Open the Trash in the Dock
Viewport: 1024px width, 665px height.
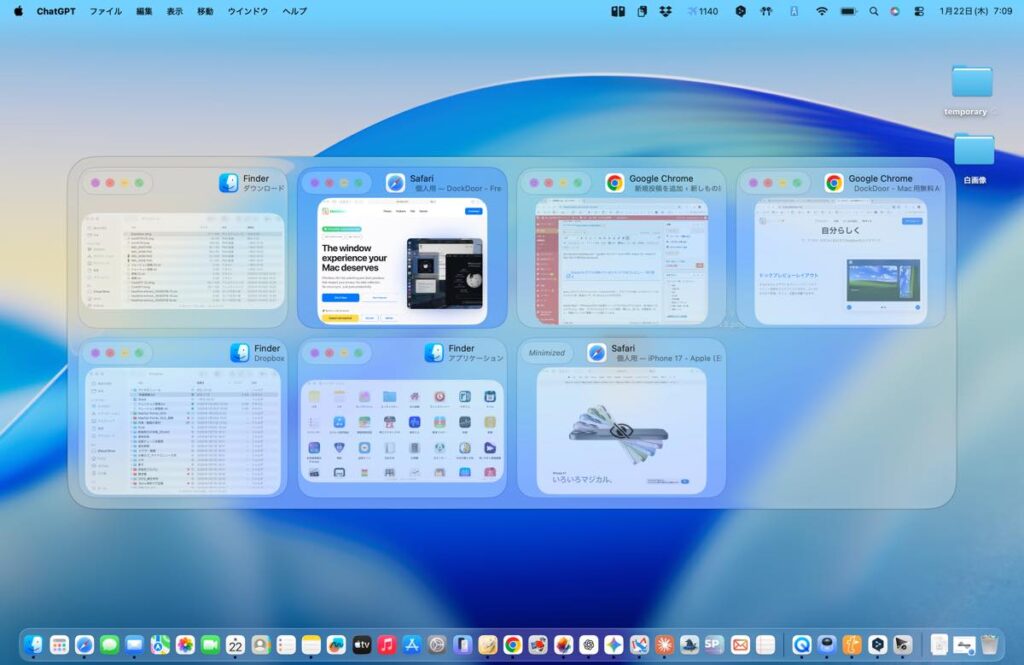(989, 645)
